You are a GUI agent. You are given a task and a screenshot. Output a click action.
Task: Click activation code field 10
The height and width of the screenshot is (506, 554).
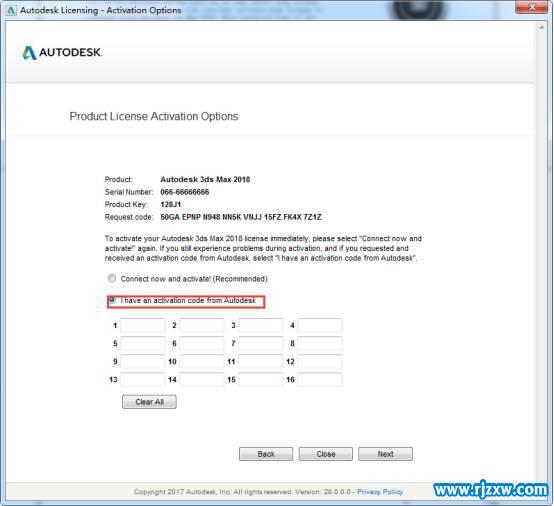pos(202,361)
